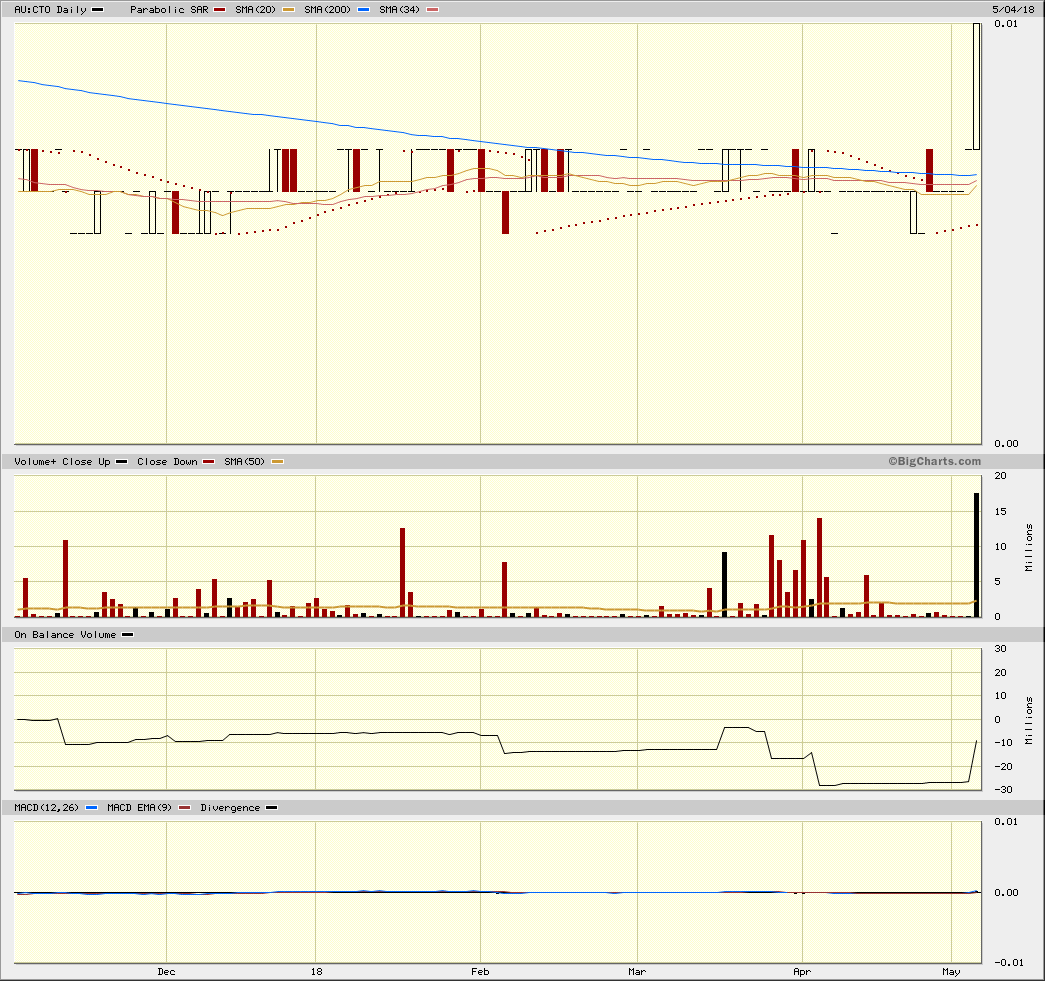Screen dimensions: 1045x981
Task: Click the BigCharts.com copyright text
Action: 934,461
